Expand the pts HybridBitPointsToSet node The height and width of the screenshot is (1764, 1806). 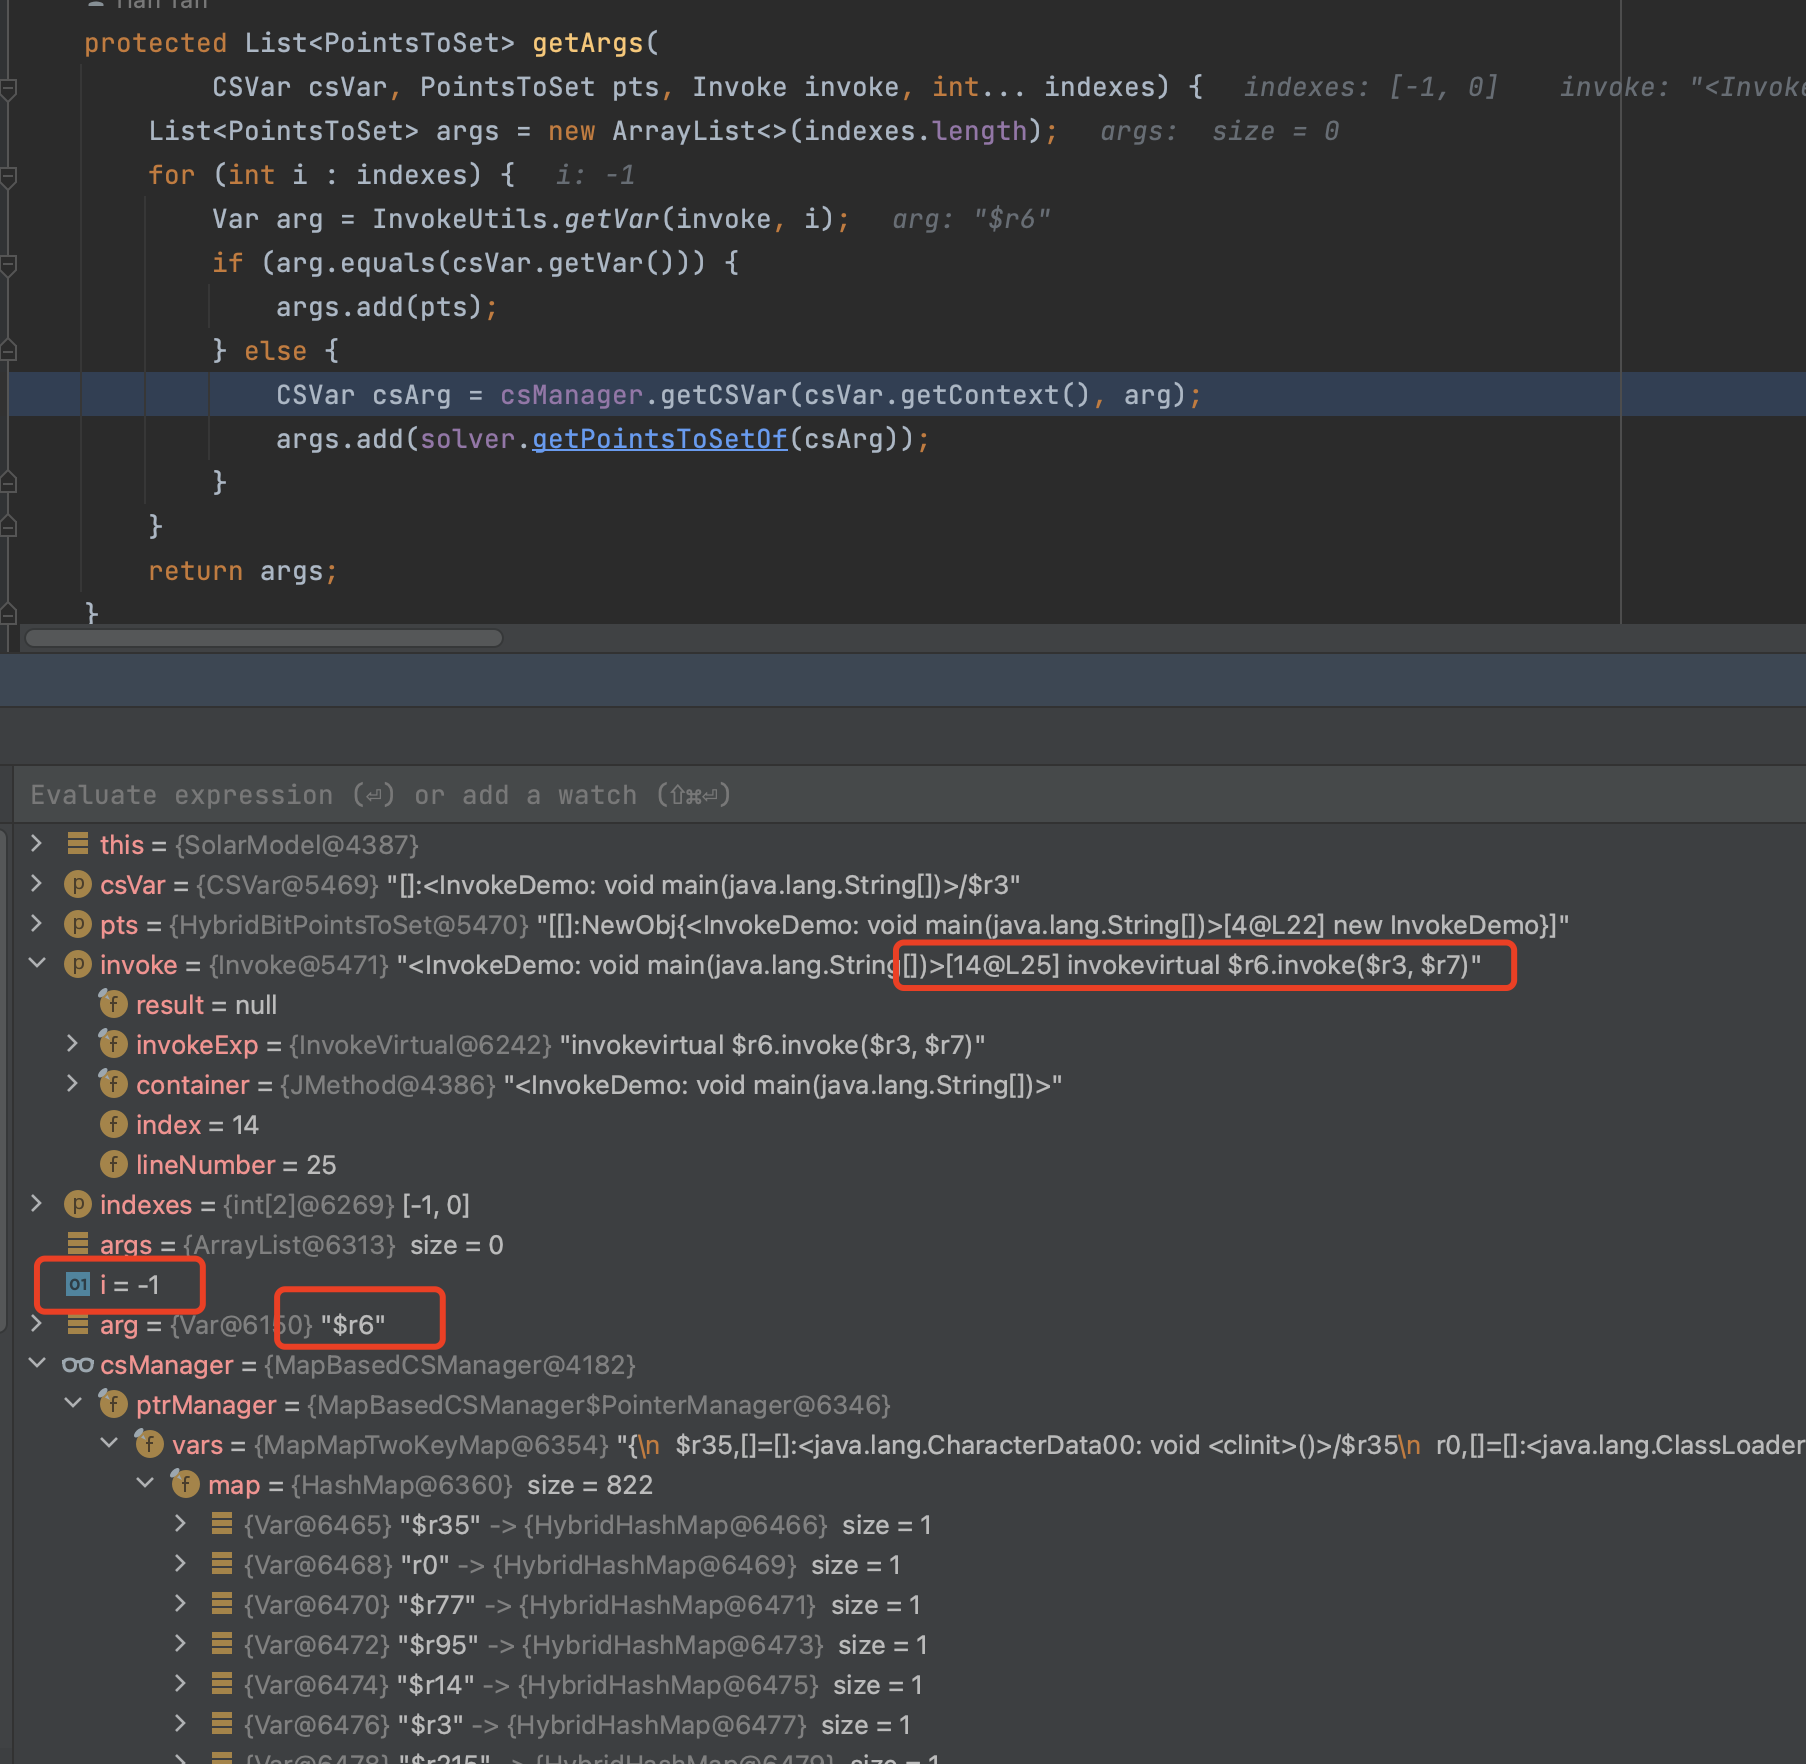pyautogui.click(x=37, y=923)
